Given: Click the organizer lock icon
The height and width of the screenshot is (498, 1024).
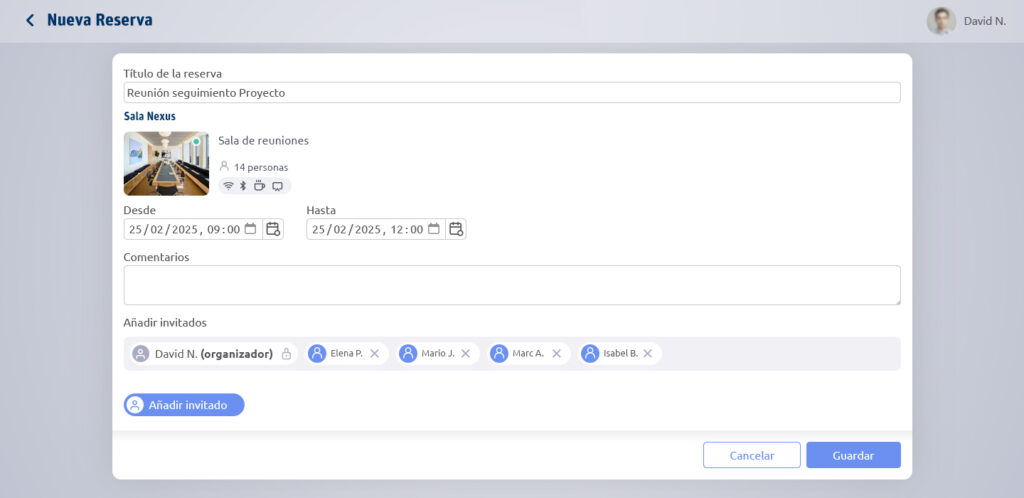Looking at the screenshot, I should [x=286, y=354].
